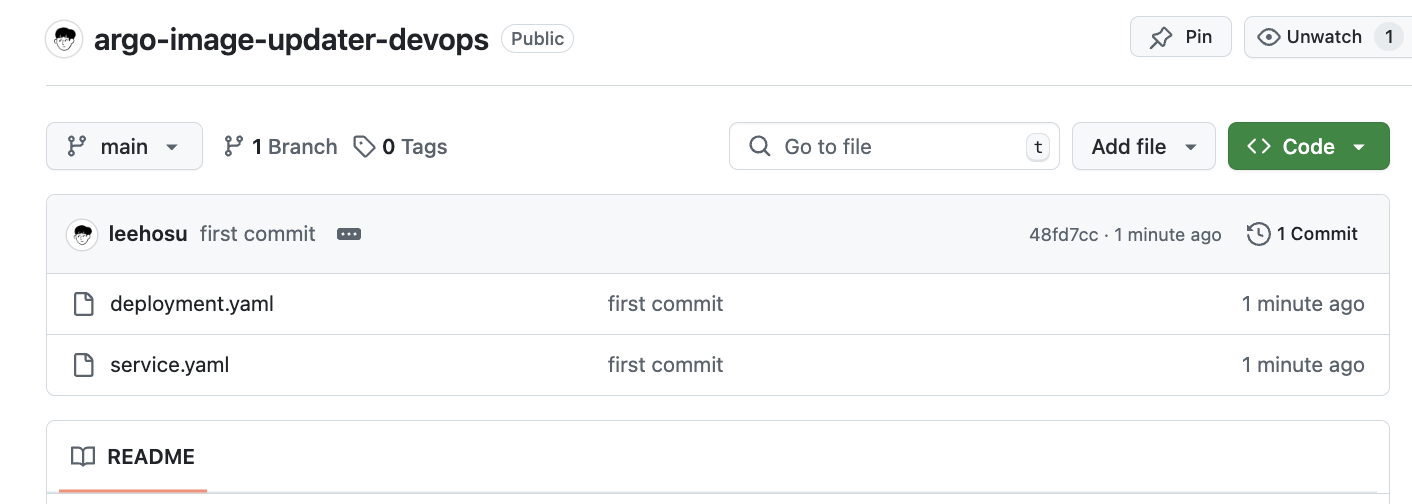Click the magnifier icon in Go to file
The height and width of the screenshot is (504, 1412).
pos(760,147)
